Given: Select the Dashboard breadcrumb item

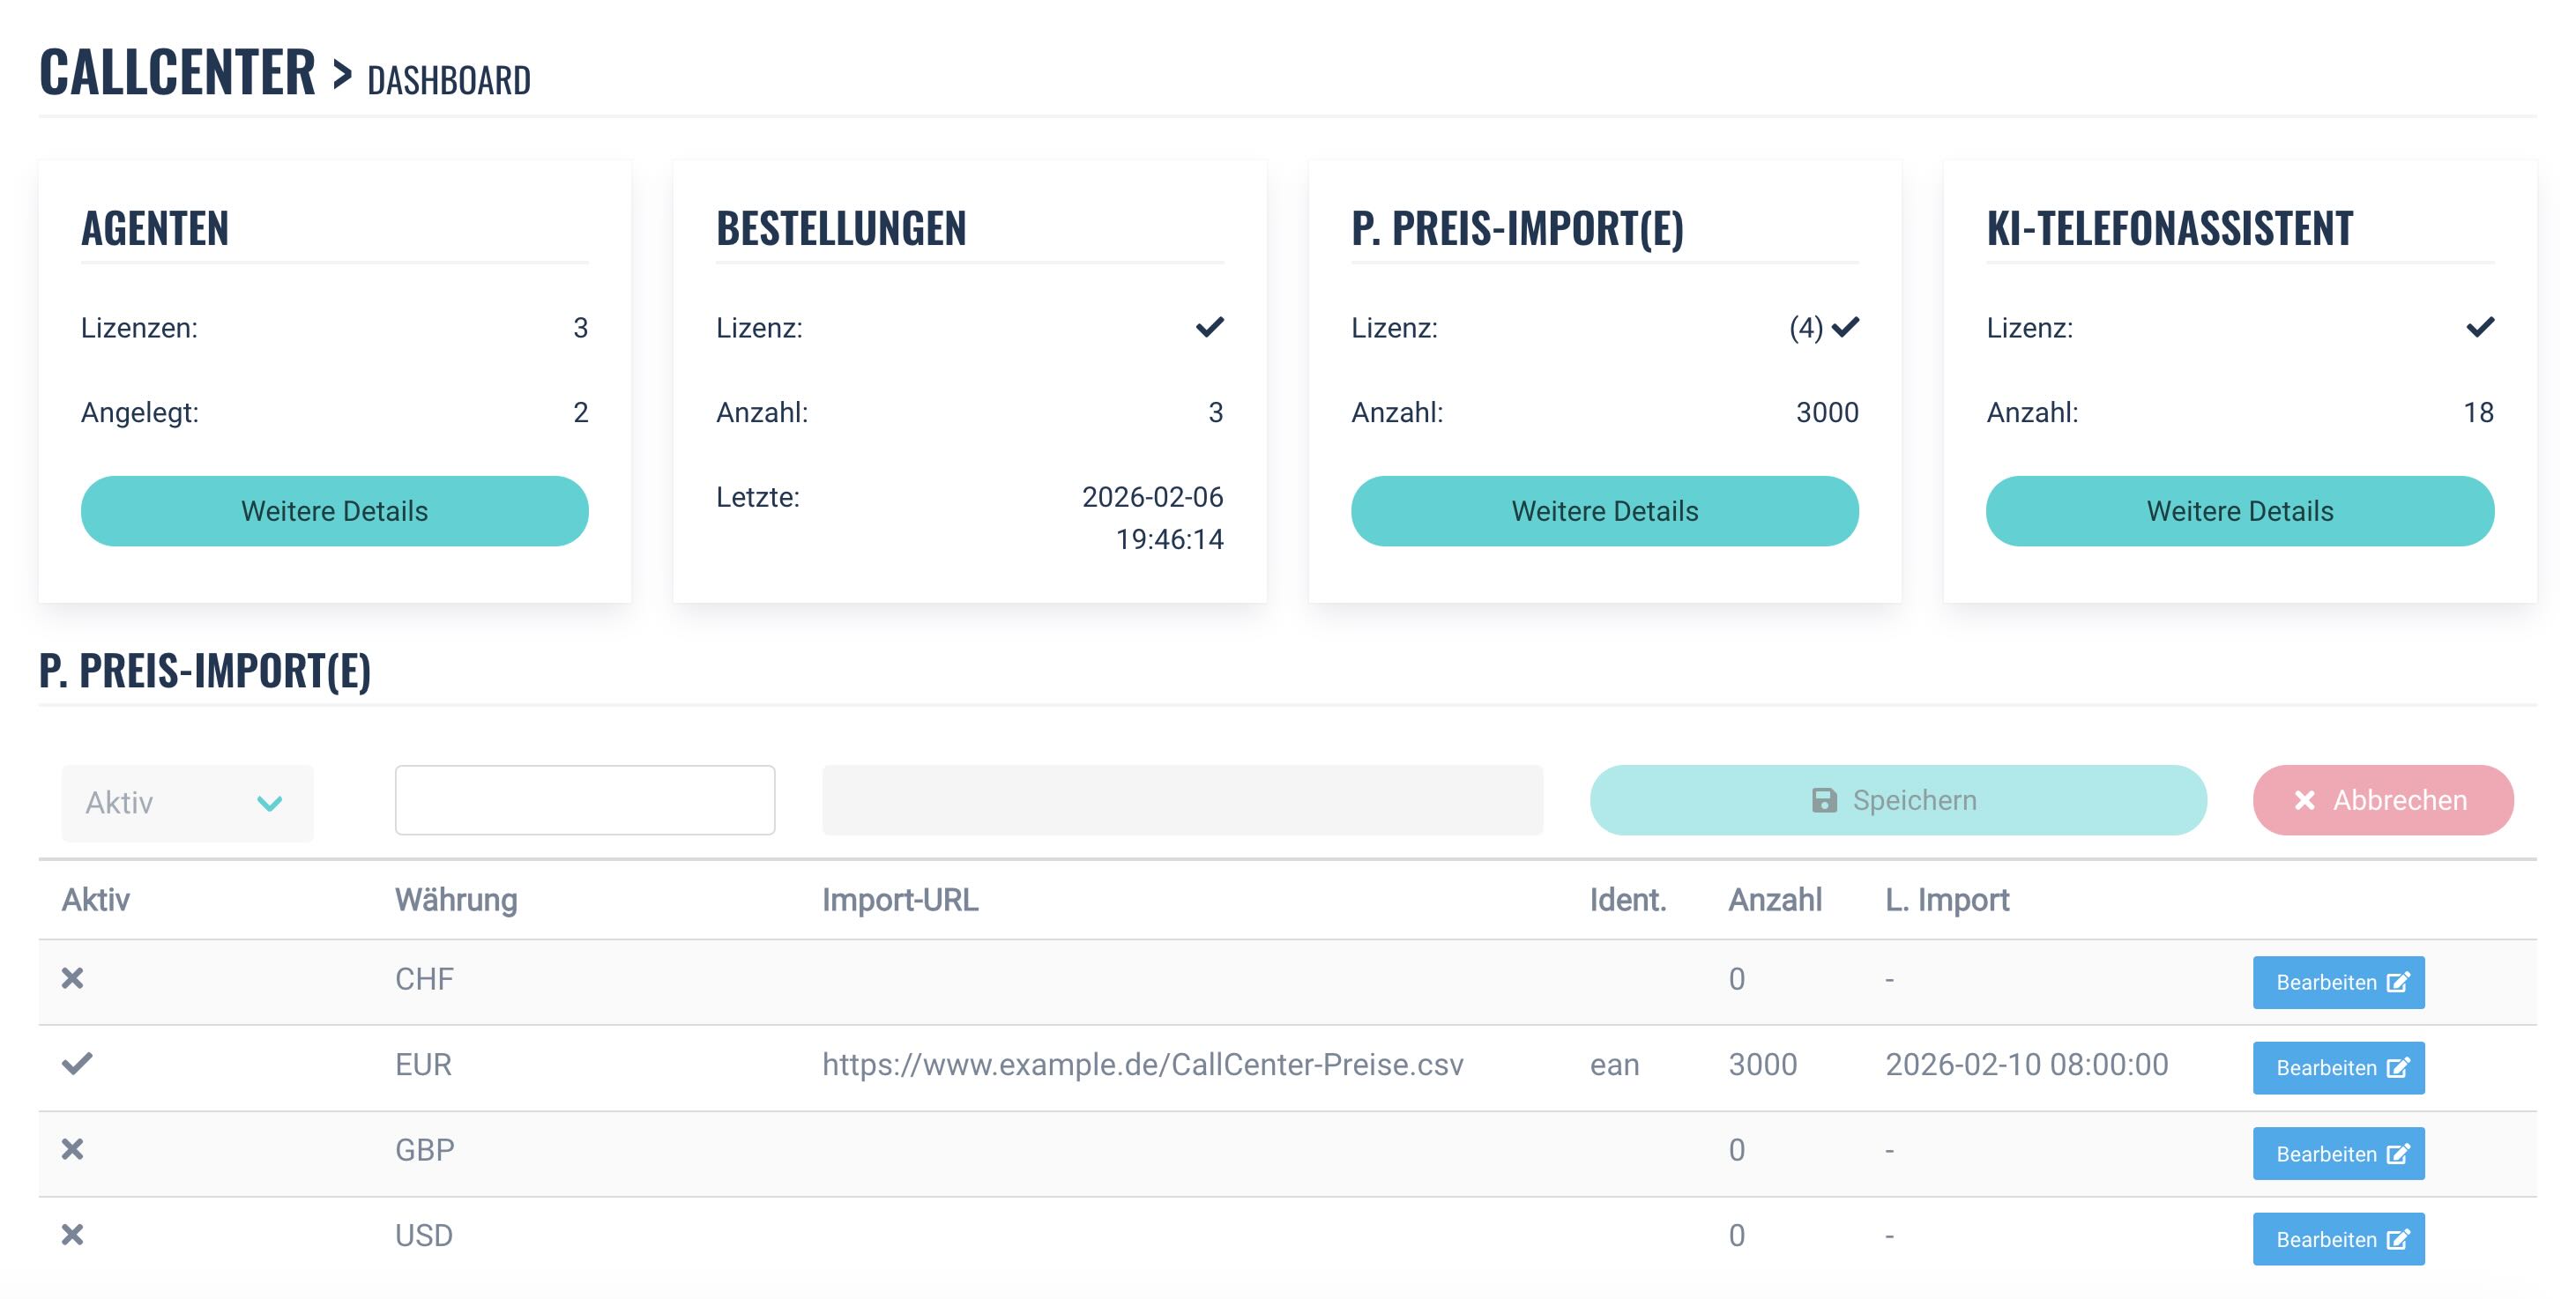Looking at the screenshot, I should [x=449, y=80].
